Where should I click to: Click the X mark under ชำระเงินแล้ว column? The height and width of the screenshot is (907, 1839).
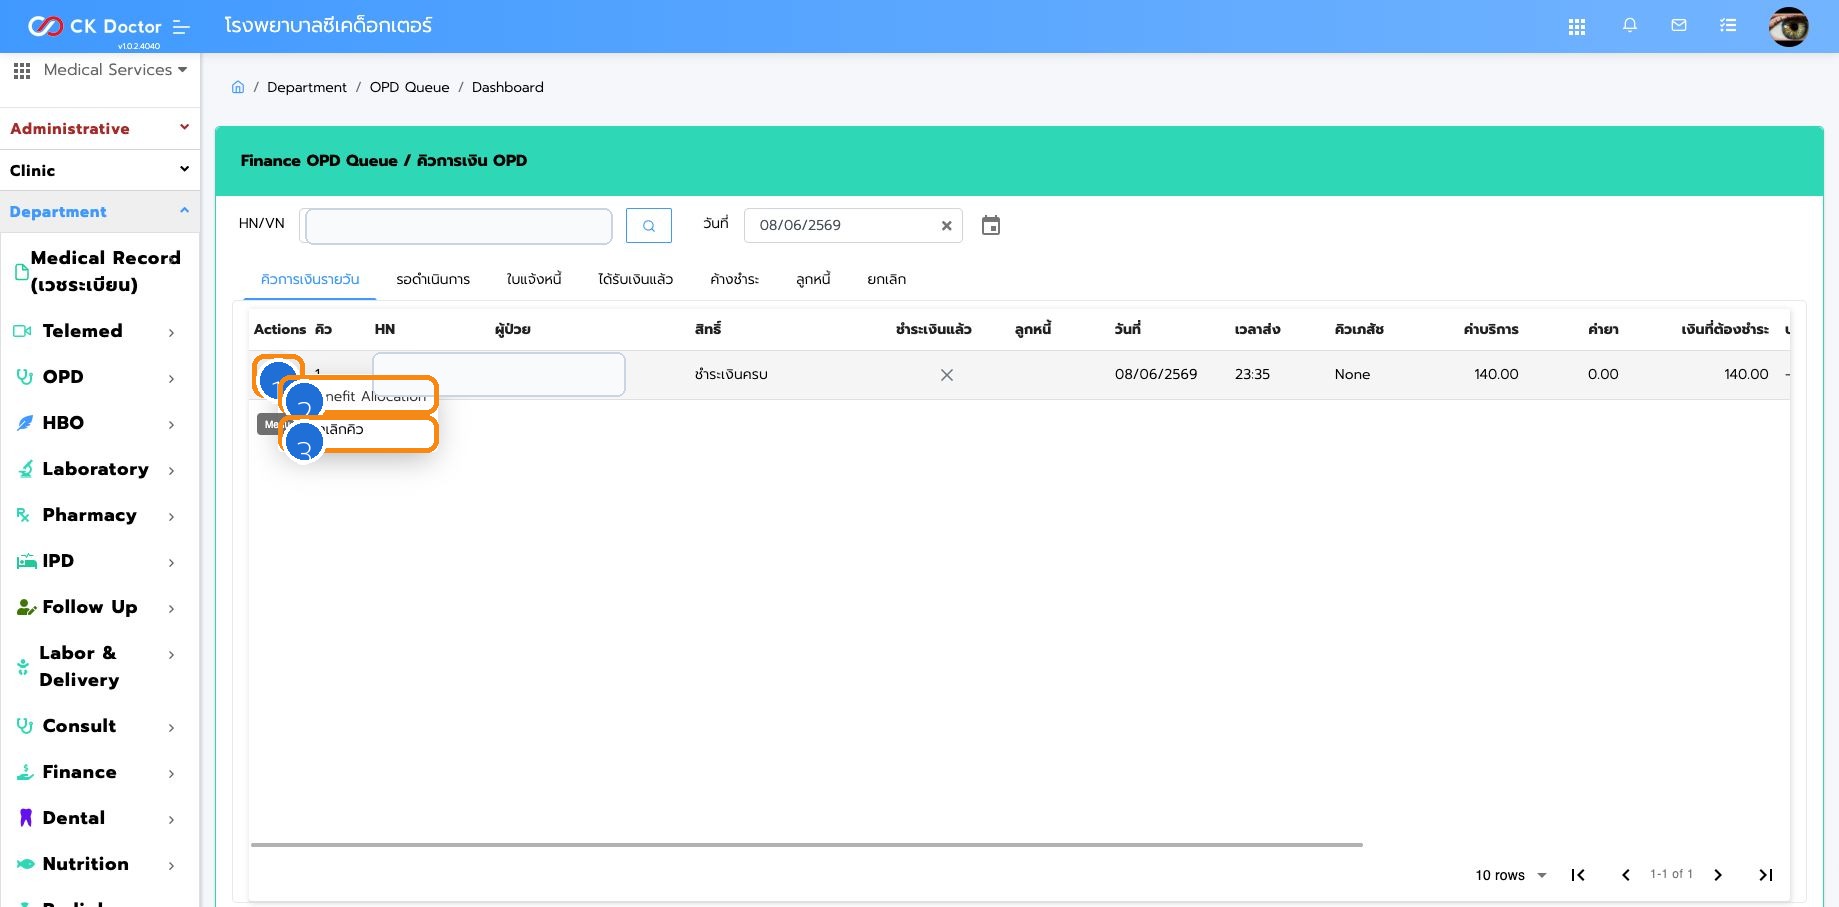point(947,375)
